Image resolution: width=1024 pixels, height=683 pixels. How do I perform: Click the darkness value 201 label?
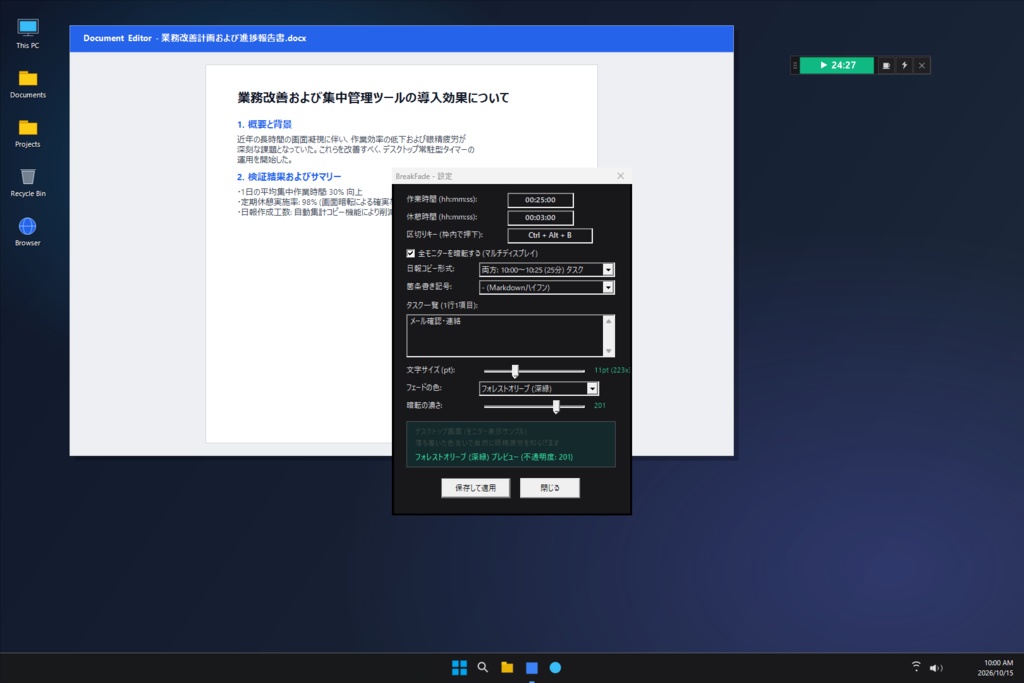tap(600, 405)
